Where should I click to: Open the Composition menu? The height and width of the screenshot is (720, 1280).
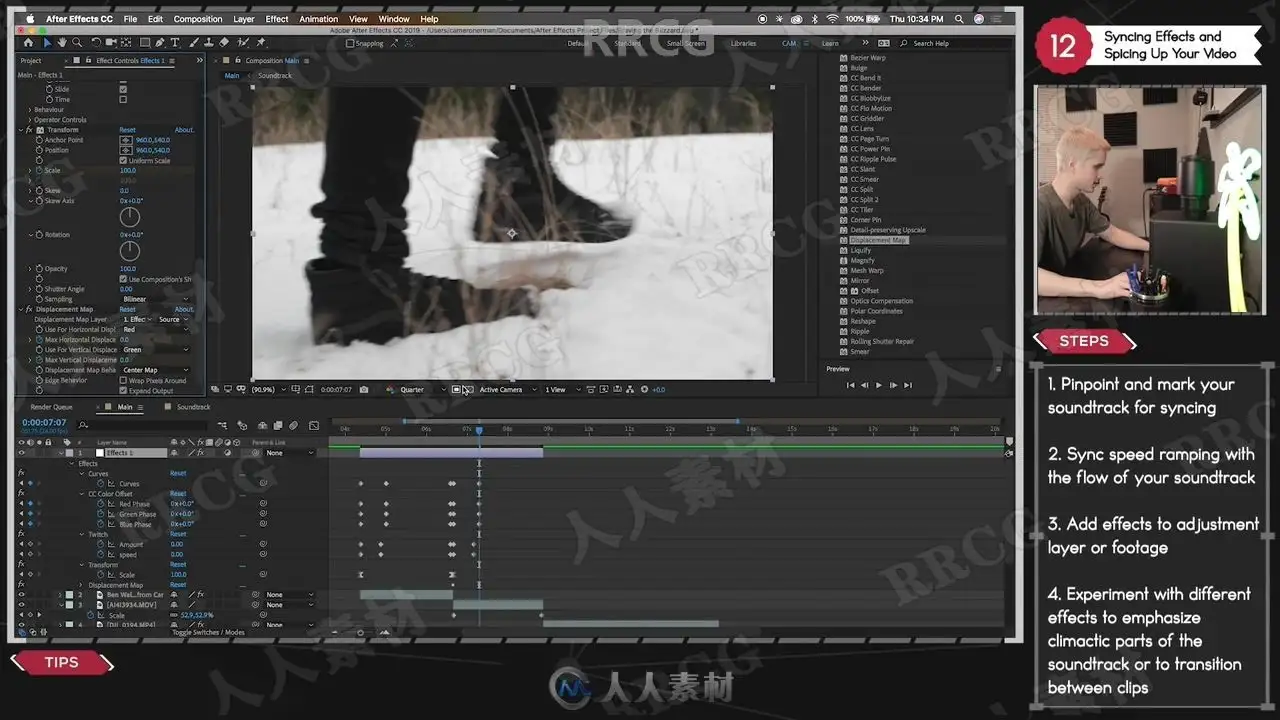coord(198,19)
